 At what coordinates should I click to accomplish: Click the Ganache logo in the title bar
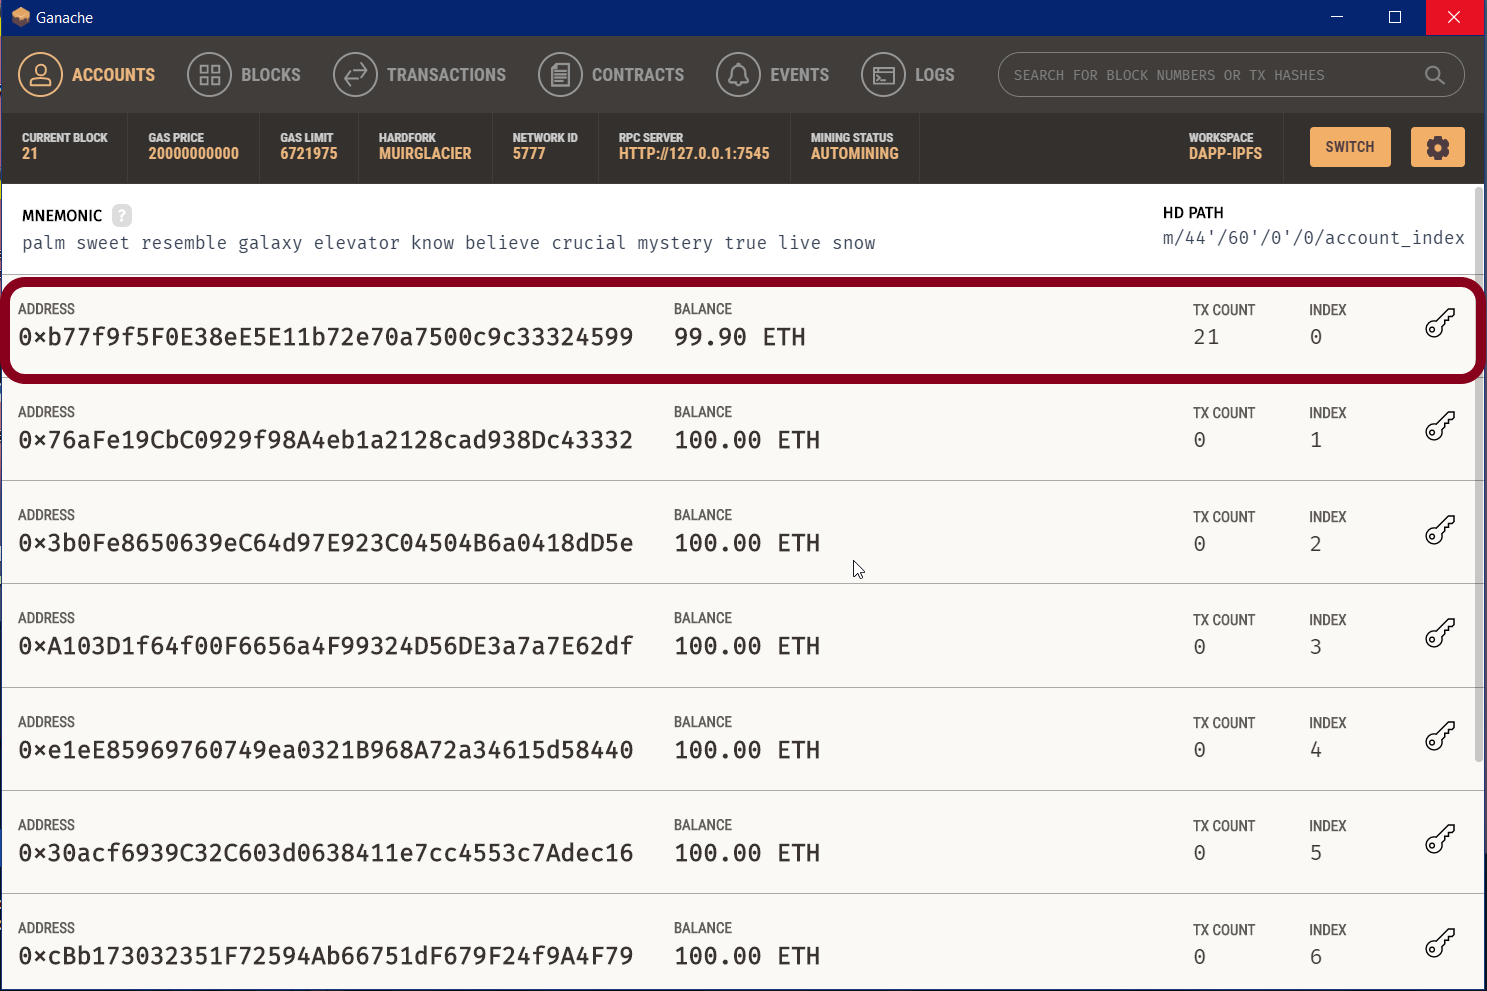(x=20, y=16)
